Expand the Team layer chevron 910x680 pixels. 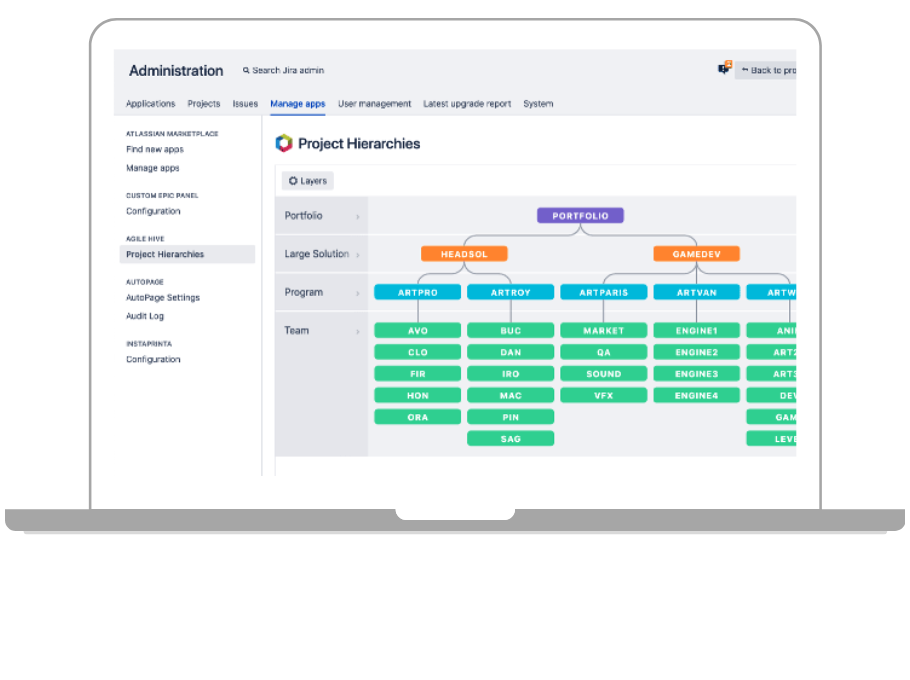[x=358, y=331]
